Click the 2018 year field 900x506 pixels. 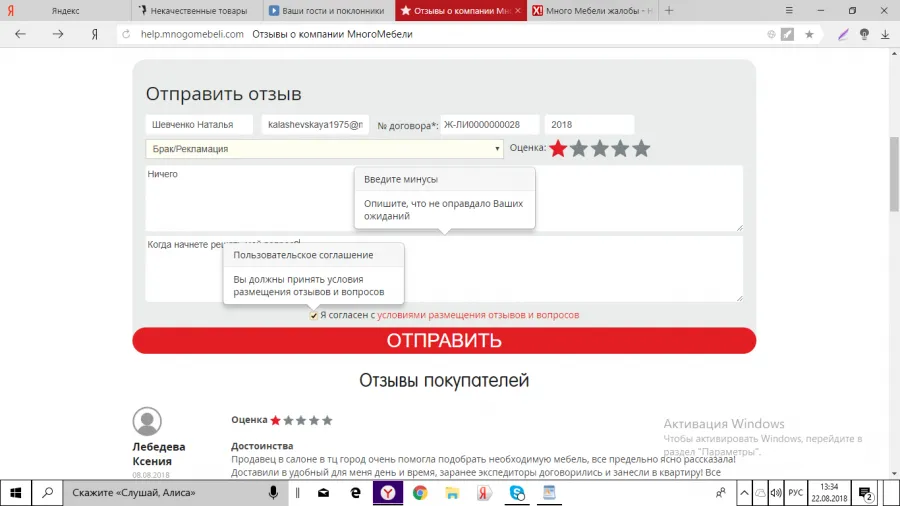click(589, 124)
